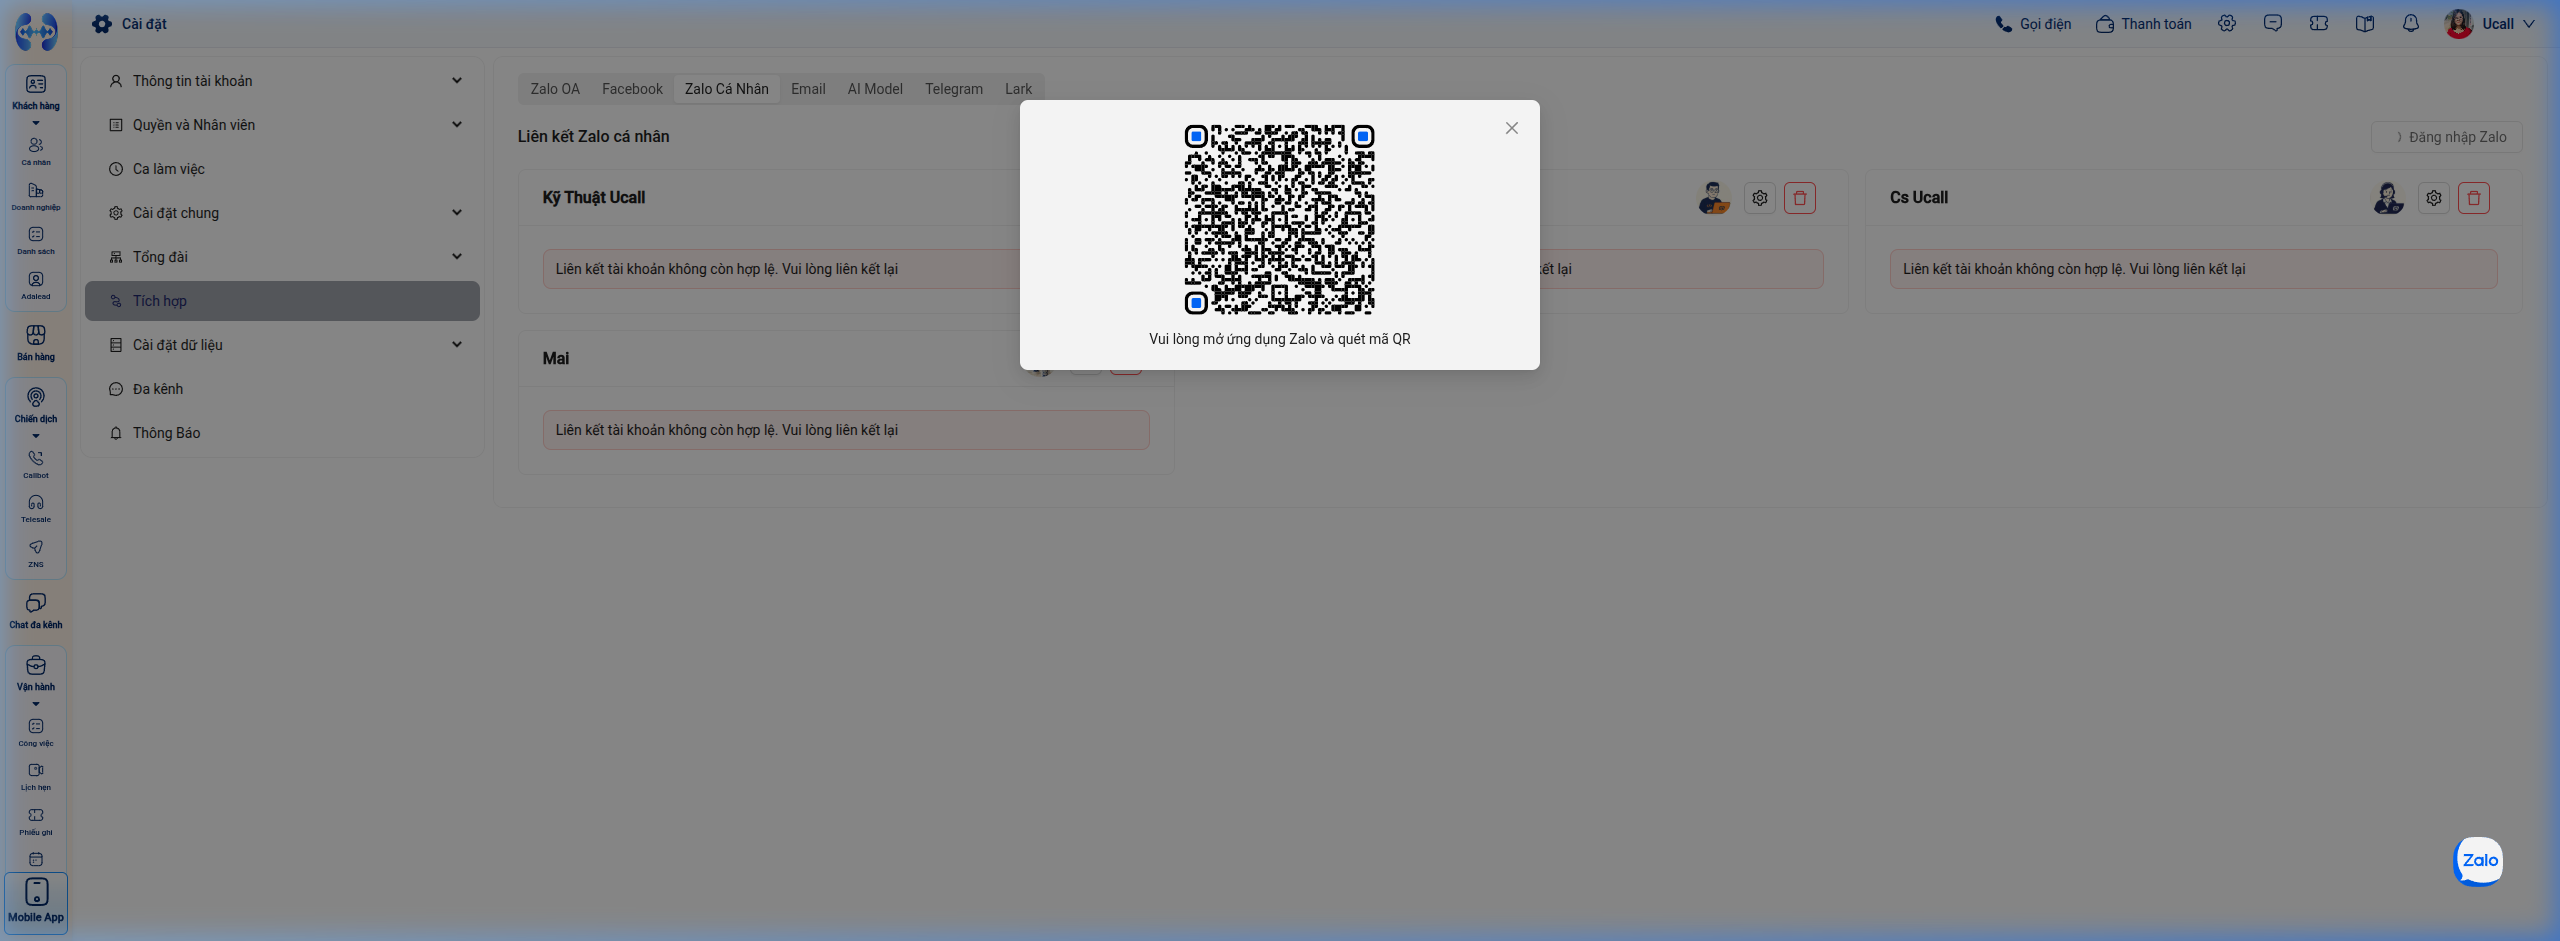Open Adslead in the sidebar
2560x941 pixels.
point(36,285)
